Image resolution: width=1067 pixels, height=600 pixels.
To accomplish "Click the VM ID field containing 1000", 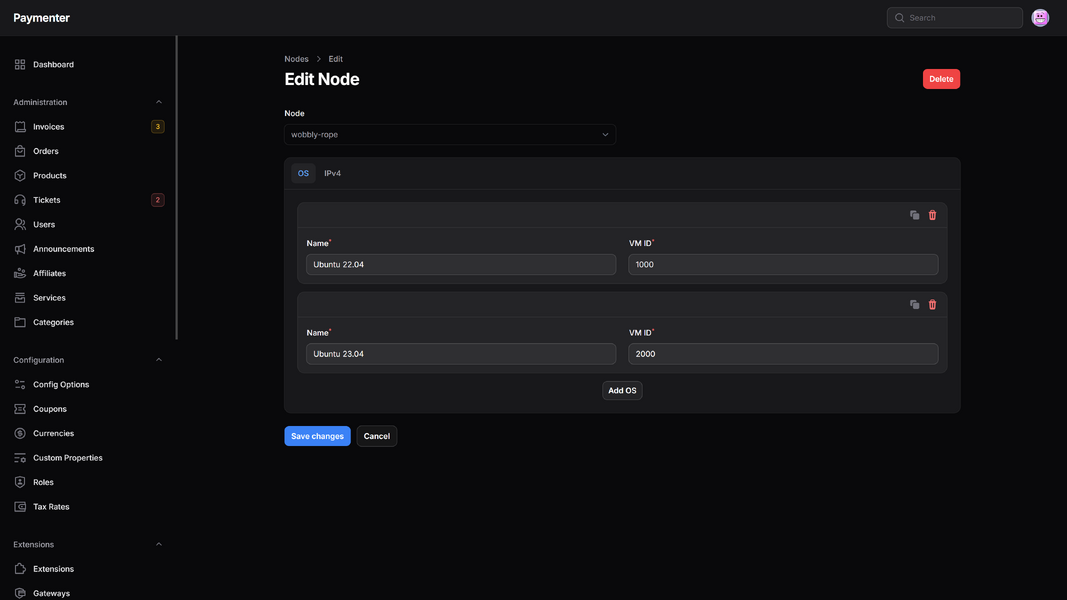I will coord(783,265).
